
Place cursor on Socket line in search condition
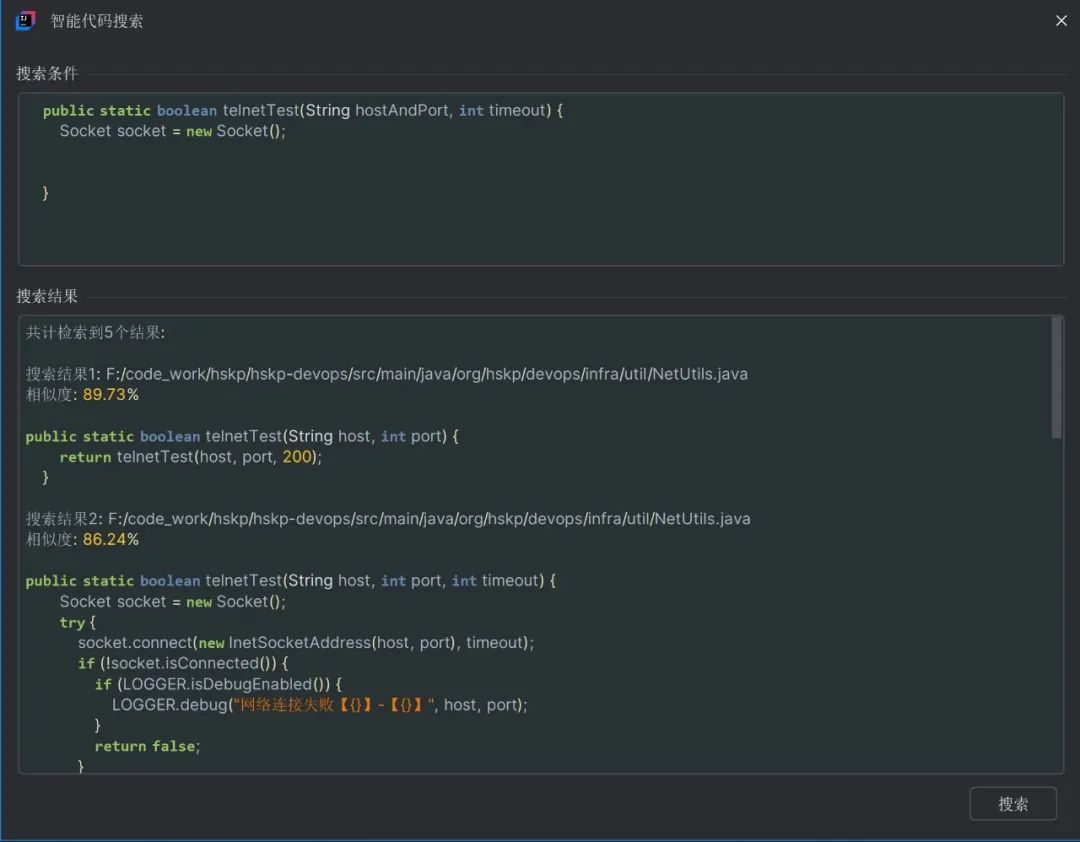point(172,132)
